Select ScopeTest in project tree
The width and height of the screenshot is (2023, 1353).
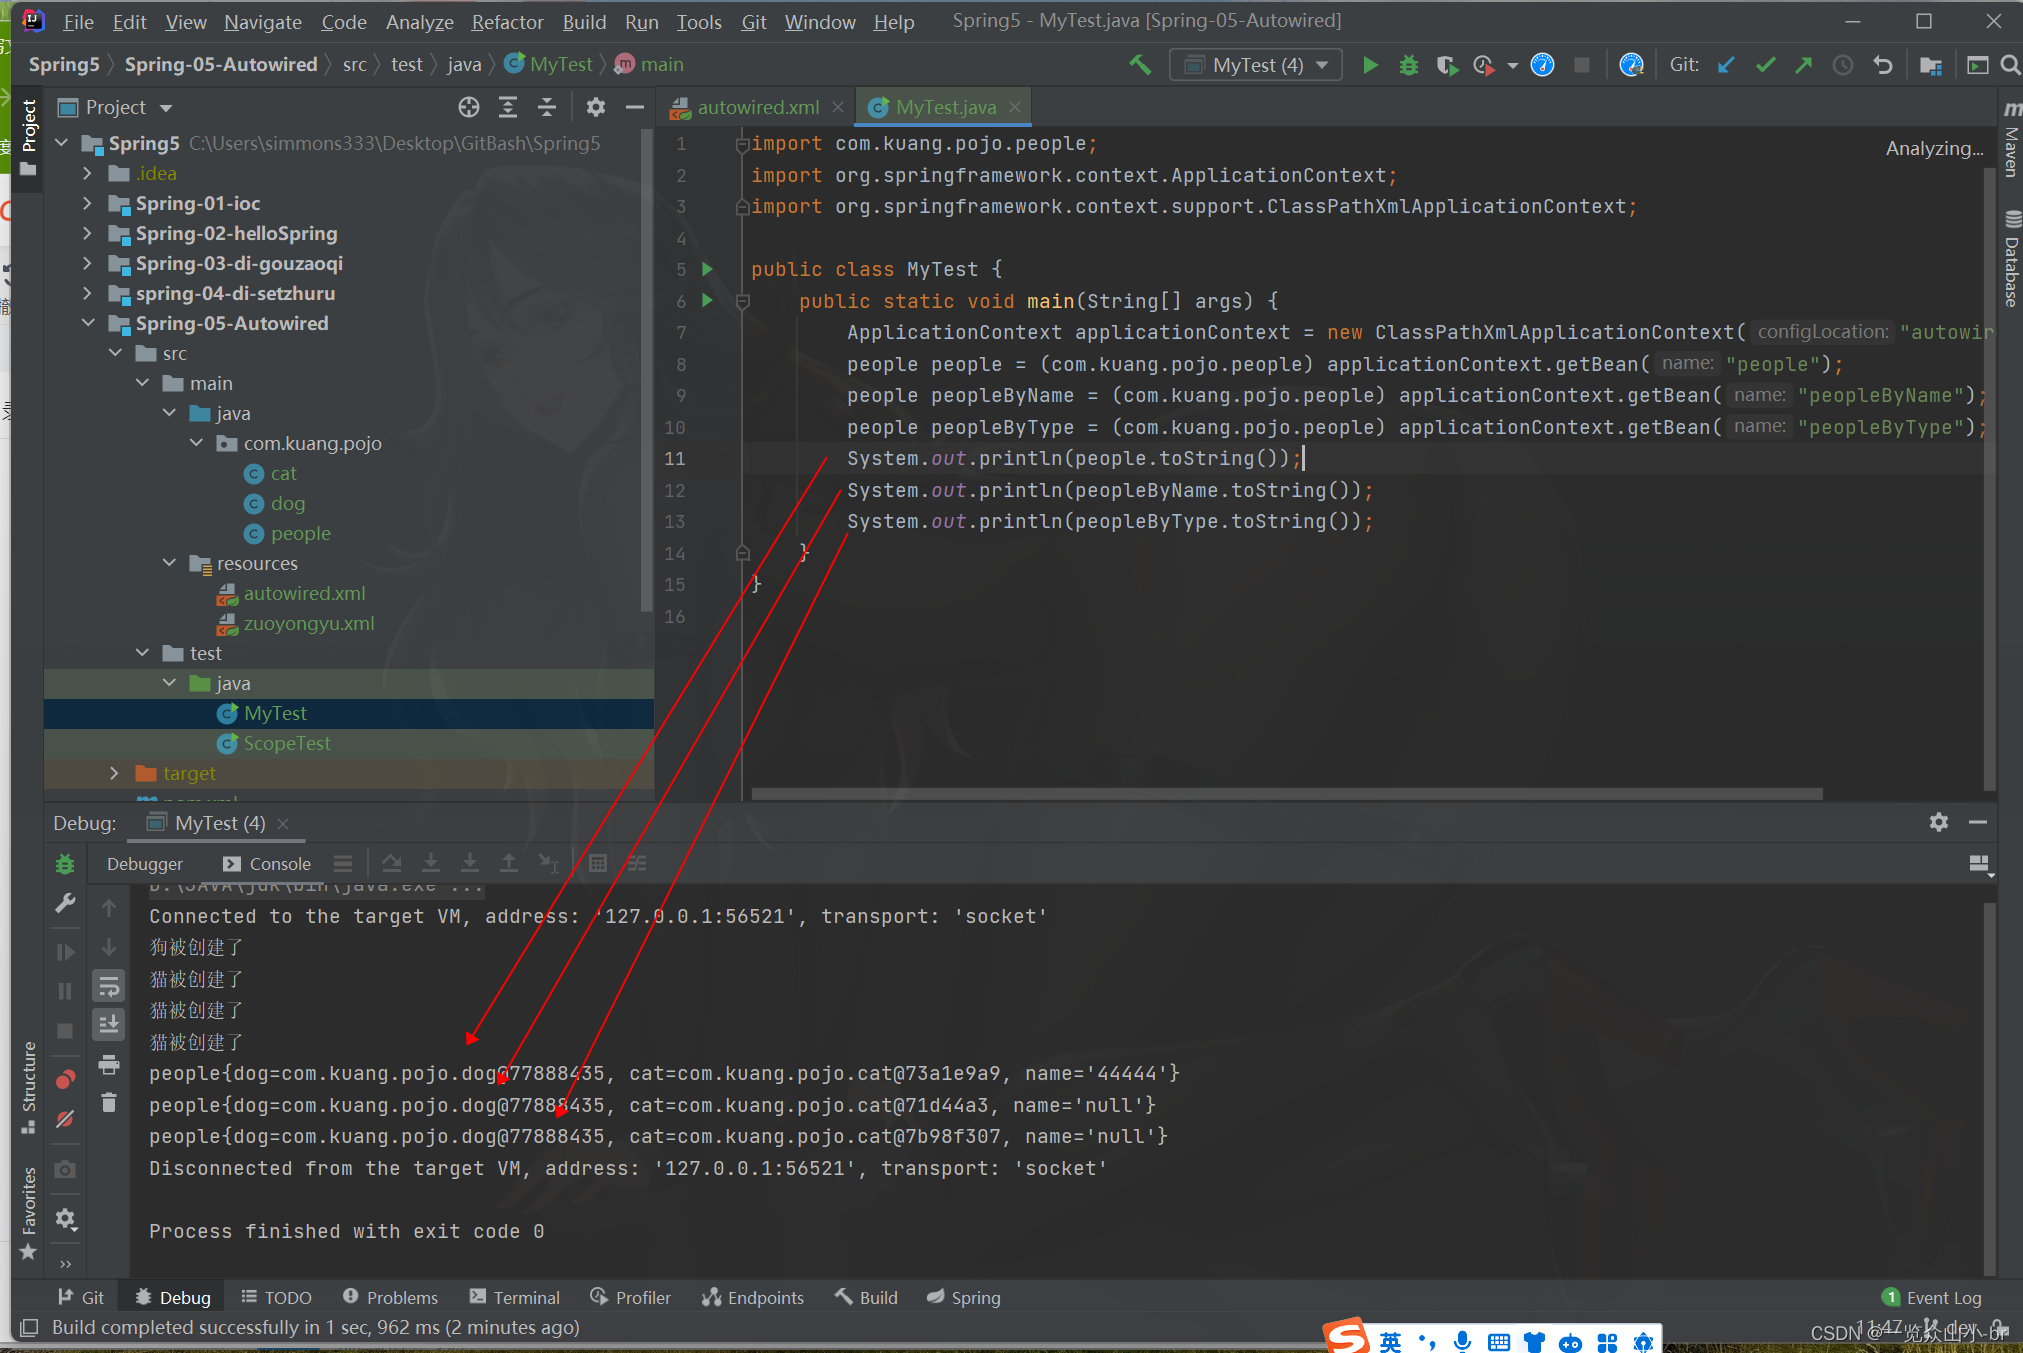click(286, 743)
